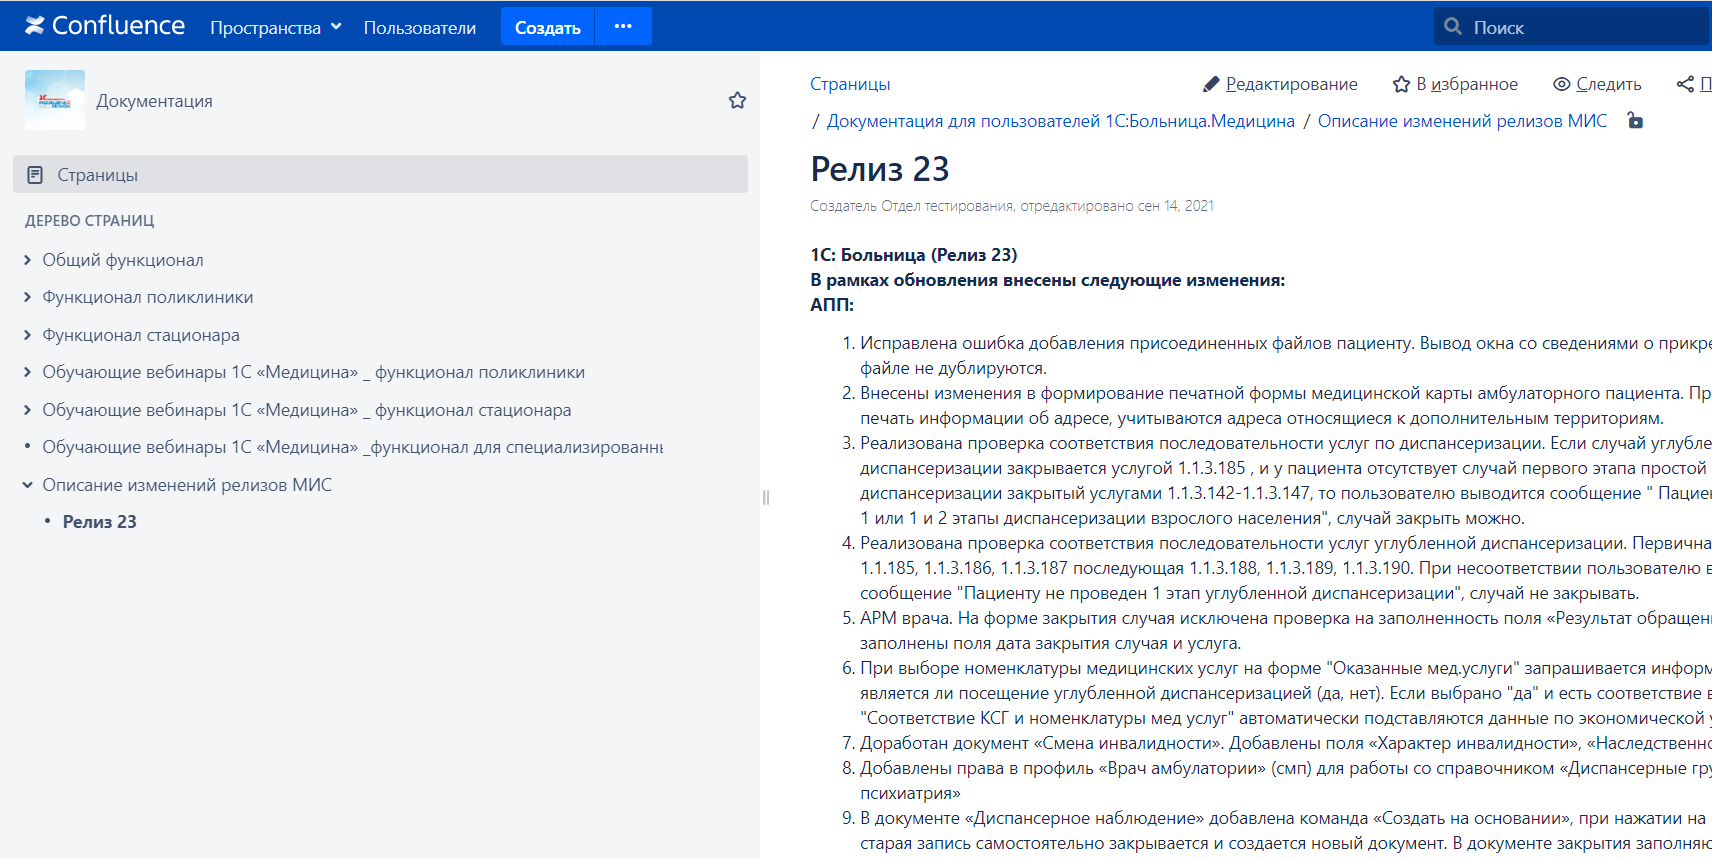Open the three-dots more menu beside Создать
This screenshot has width=1712, height=859.
point(623,26)
